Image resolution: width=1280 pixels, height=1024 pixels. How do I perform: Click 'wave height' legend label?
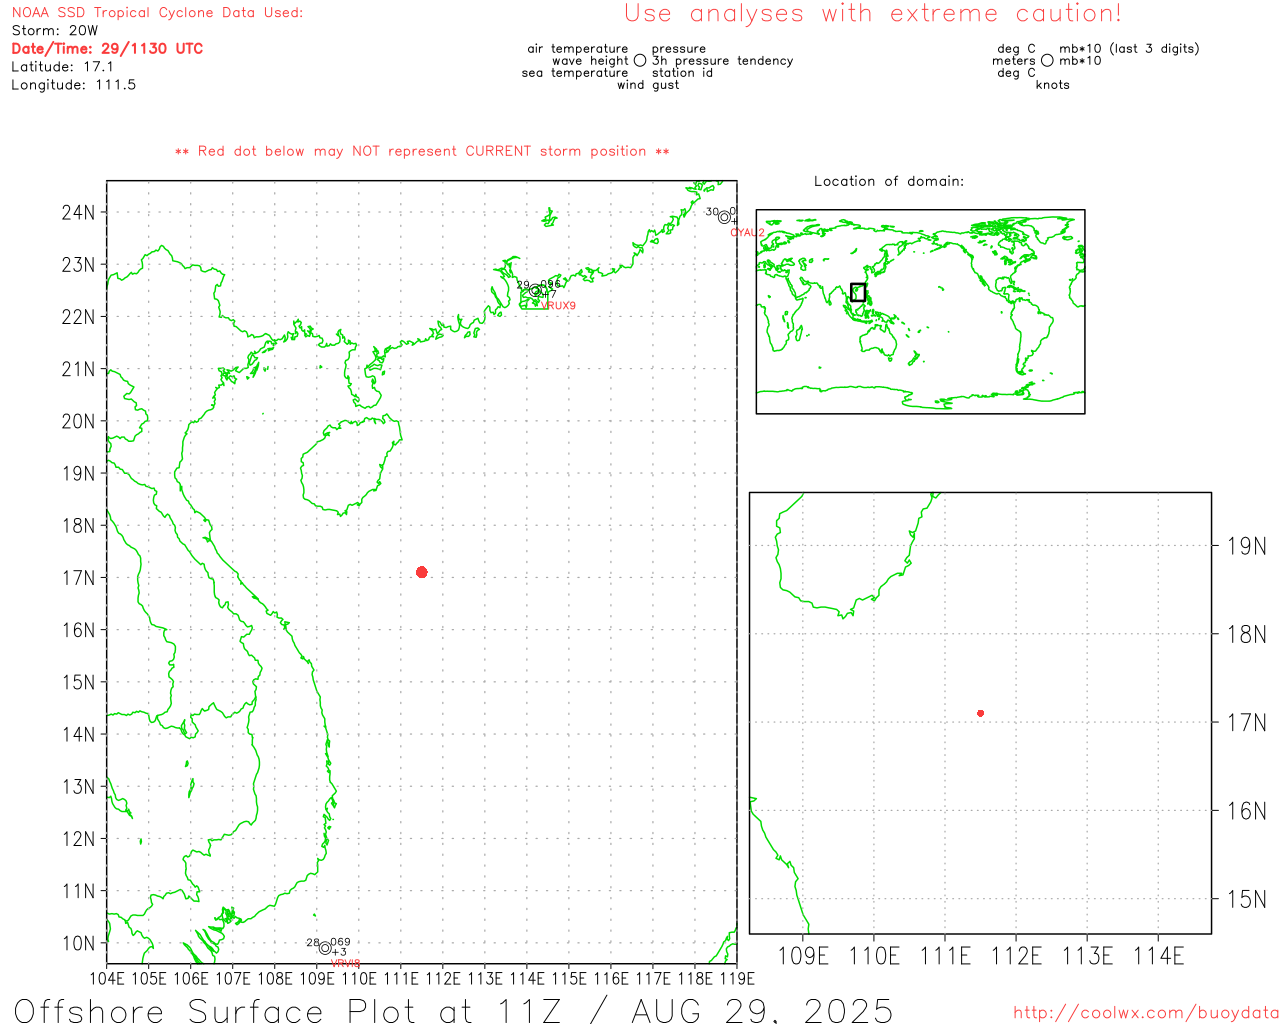590,60
